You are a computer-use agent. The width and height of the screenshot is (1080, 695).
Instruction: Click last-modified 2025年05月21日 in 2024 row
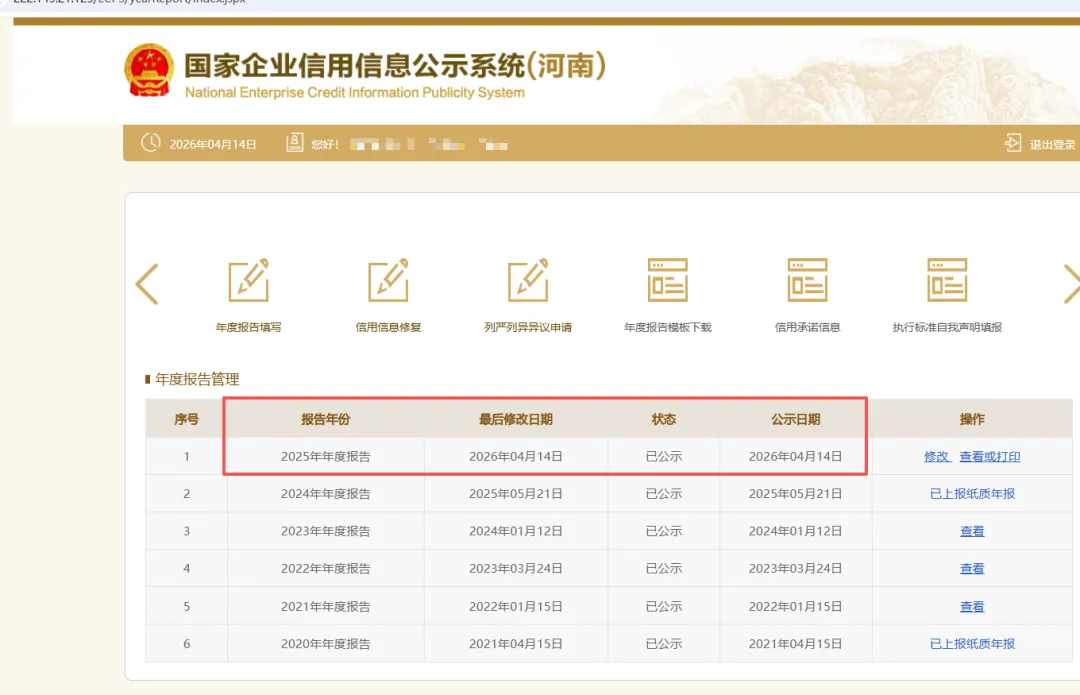[x=516, y=494]
